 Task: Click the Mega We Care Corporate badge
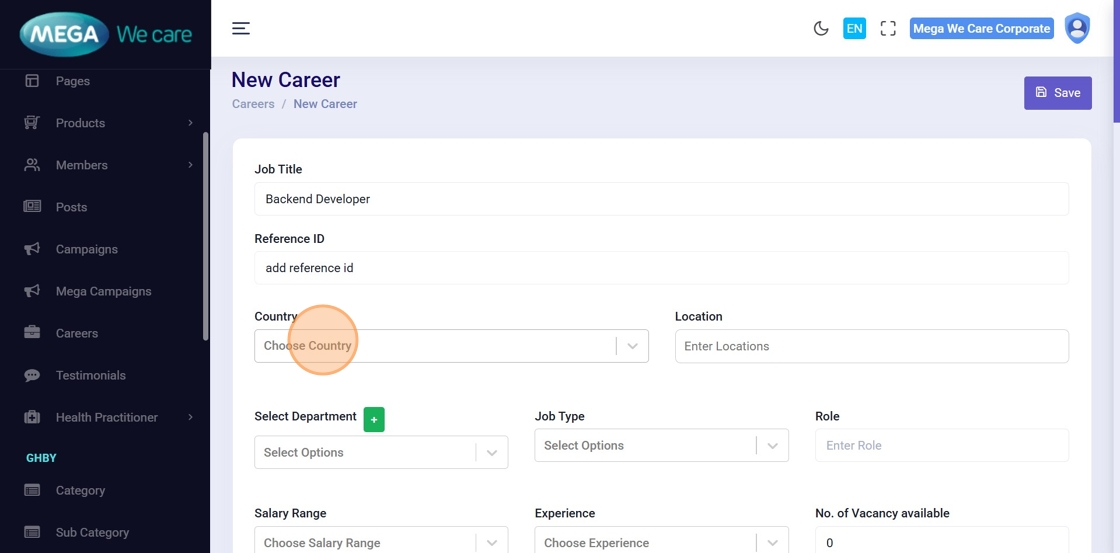pos(981,28)
